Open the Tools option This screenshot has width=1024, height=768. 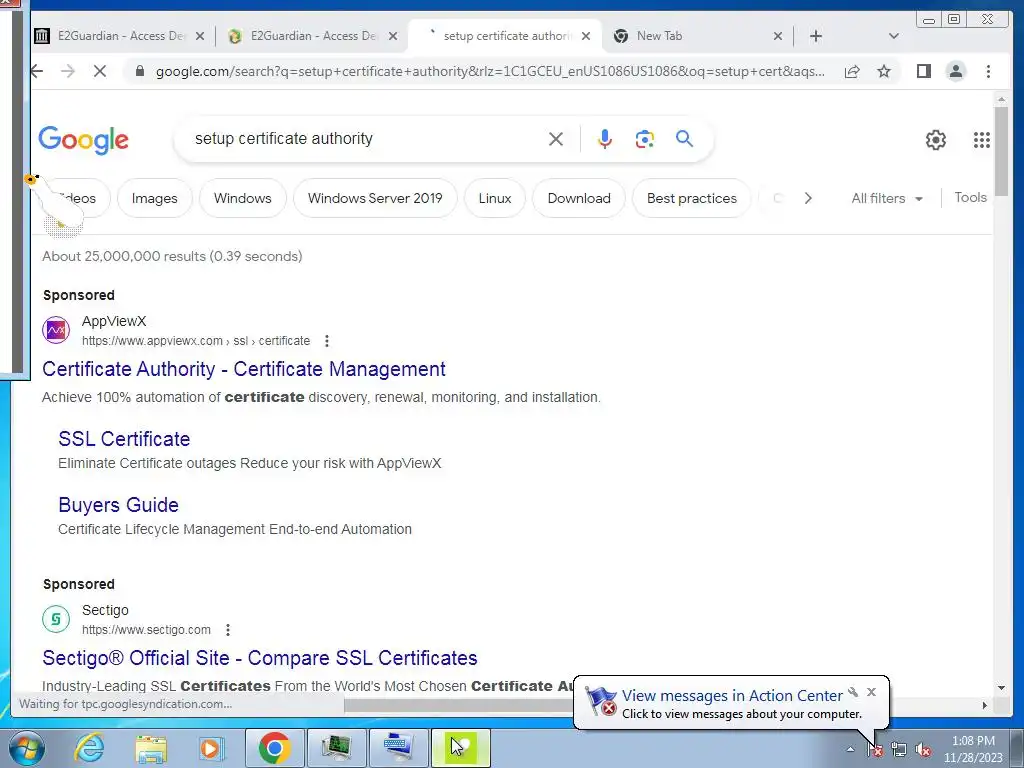click(970, 198)
